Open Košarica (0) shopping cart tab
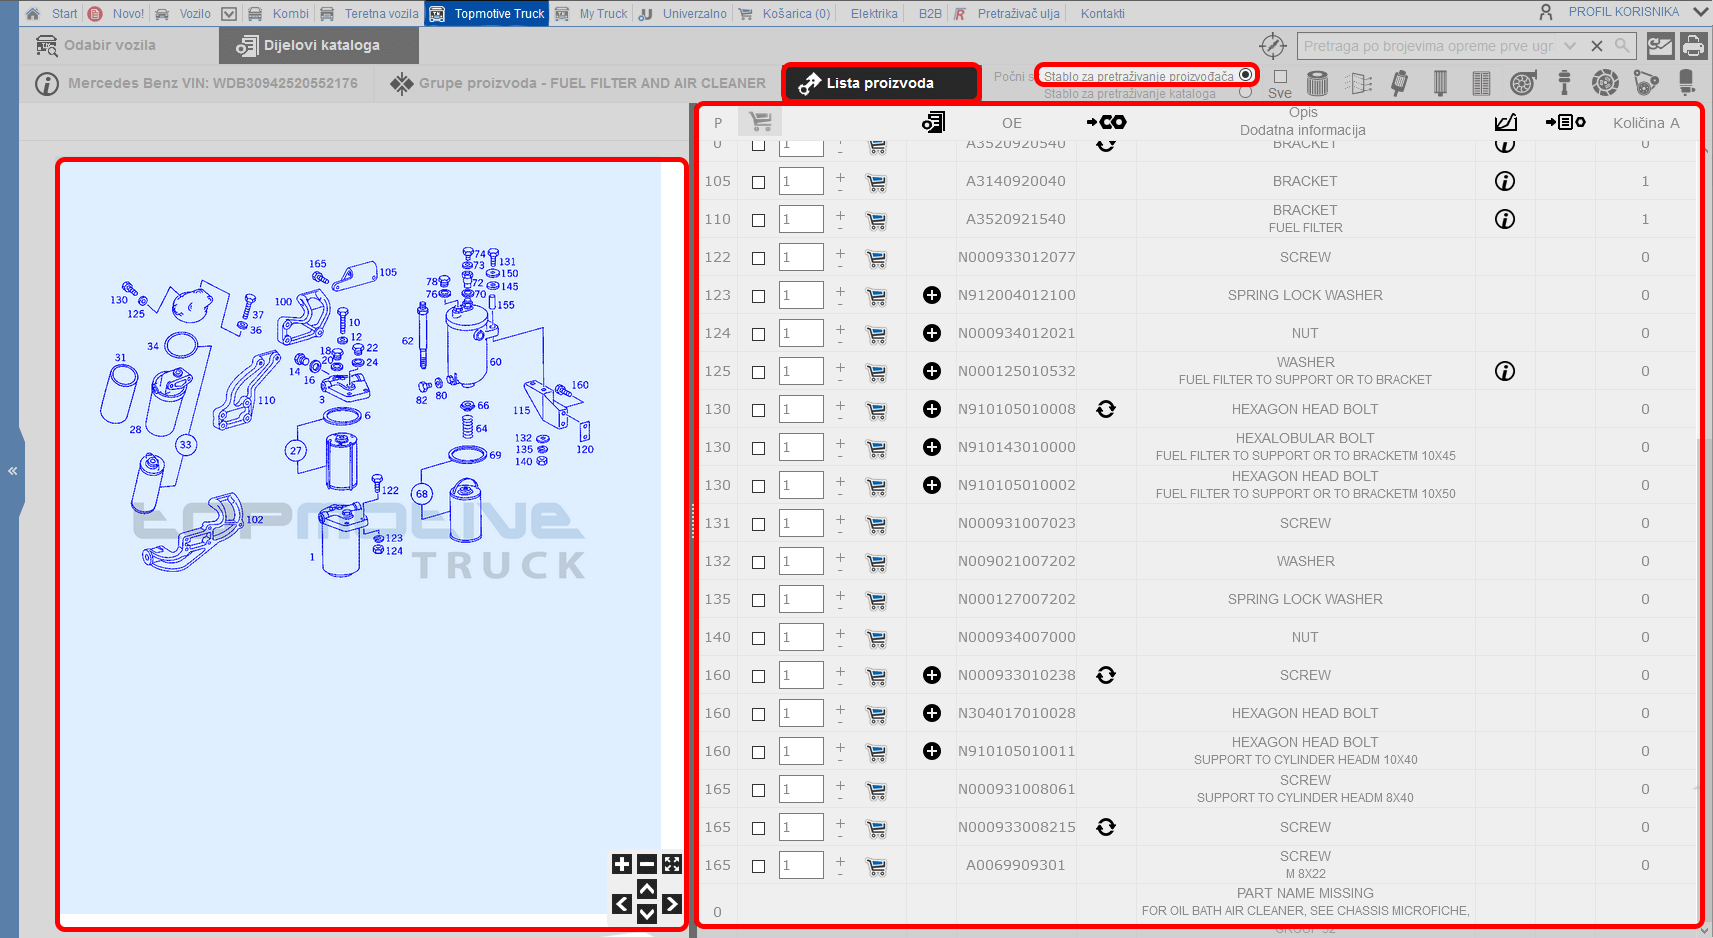The image size is (1713, 938). click(785, 14)
